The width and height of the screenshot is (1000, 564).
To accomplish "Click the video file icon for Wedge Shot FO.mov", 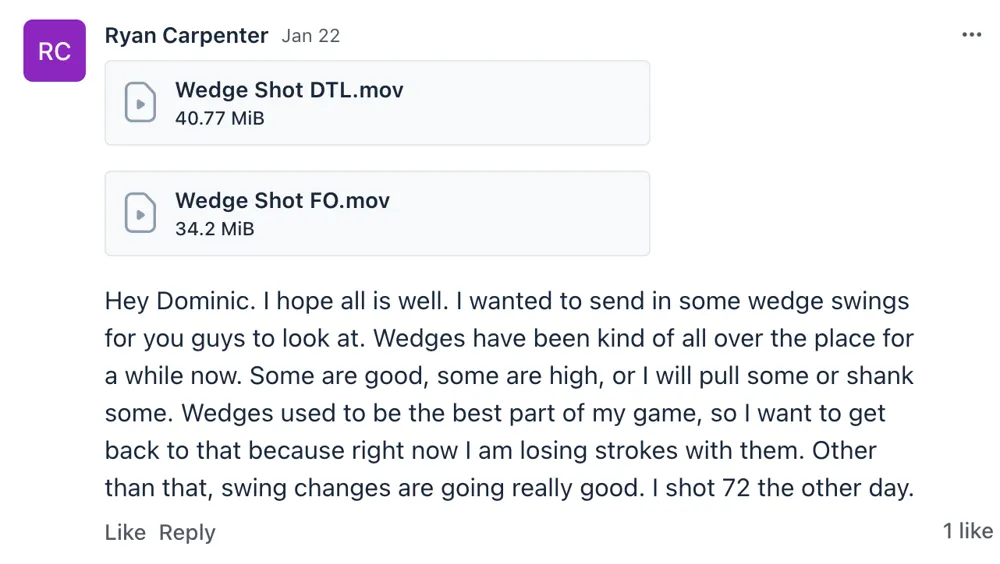I will pyautogui.click(x=140, y=213).
